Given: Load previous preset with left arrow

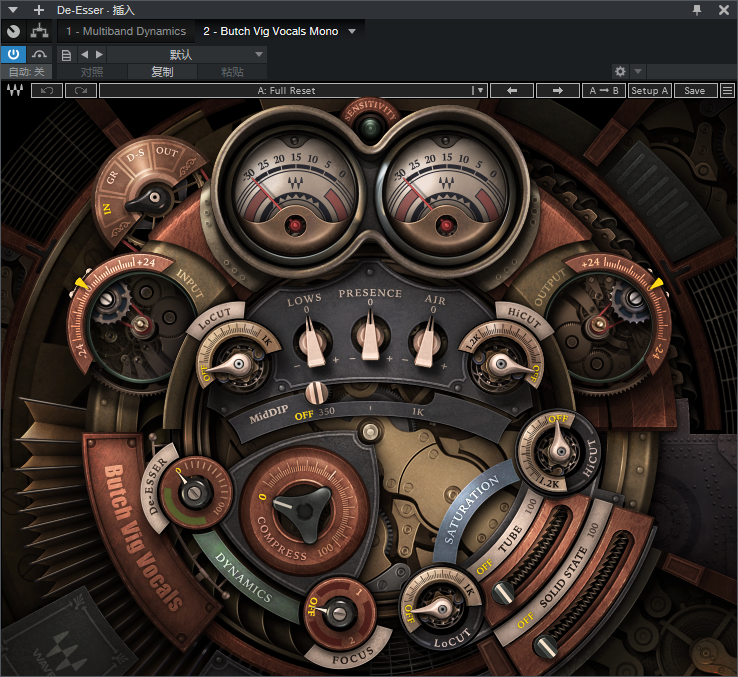Looking at the screenshot, I should click(x=511, y=90).
